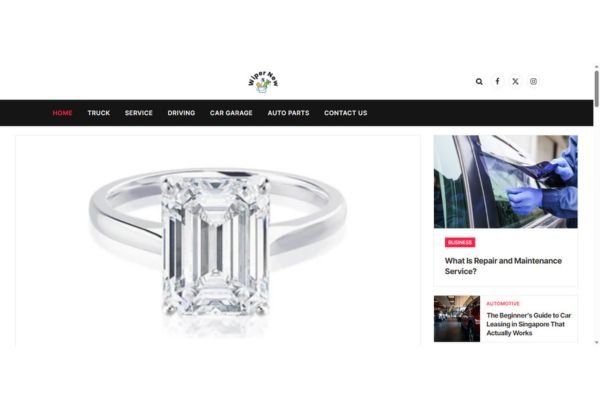Go to the Contact Us page
The width and height of the screenshot is (600, 409).
346,113
